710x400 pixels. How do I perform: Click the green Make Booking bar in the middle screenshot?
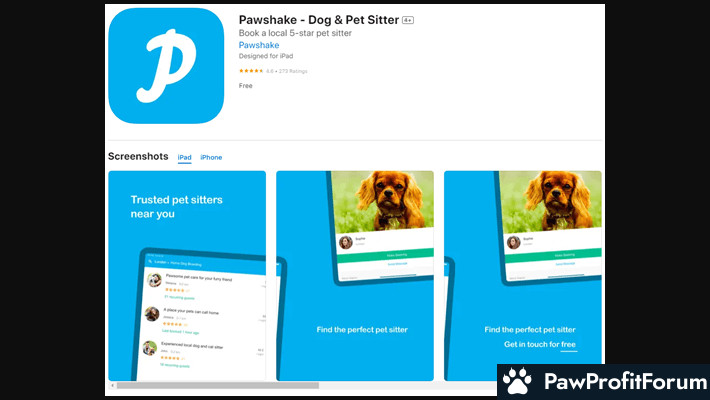(385, 255)
